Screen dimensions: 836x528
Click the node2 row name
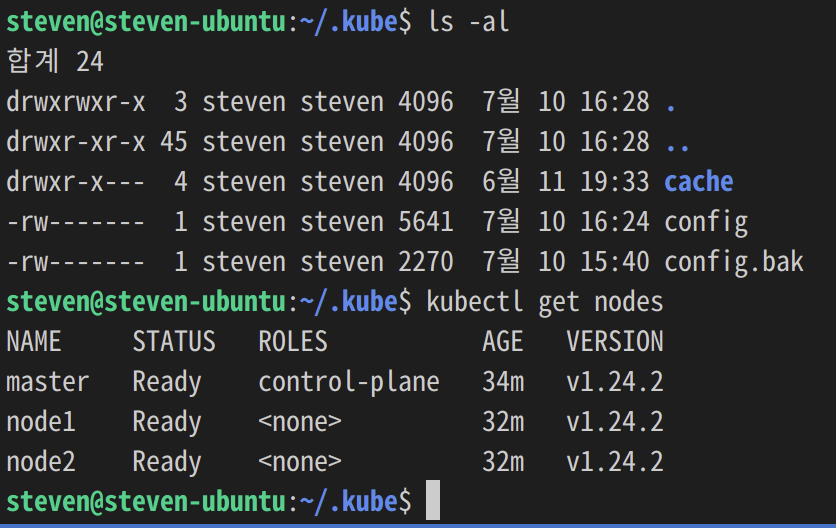(41, 462)
